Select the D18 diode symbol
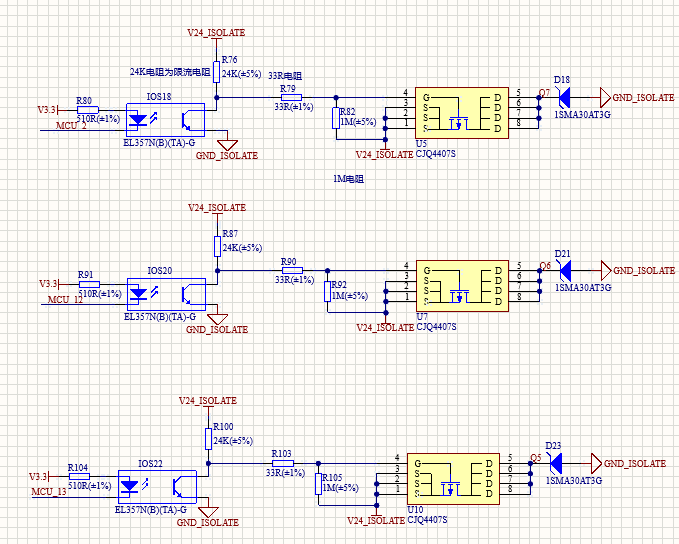This screenshot has width=679, height=544. point(563,97)
